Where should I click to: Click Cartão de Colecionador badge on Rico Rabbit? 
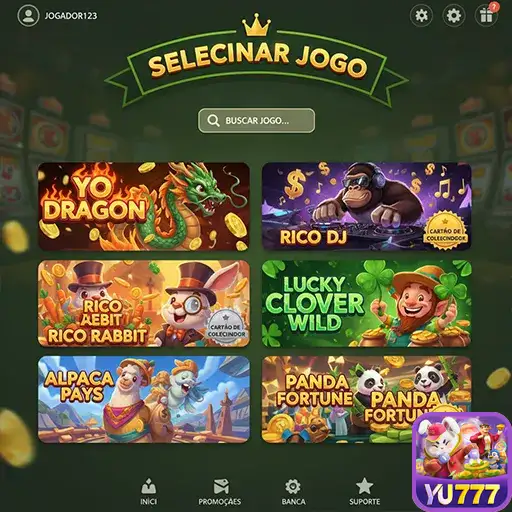tap(226, 327)
